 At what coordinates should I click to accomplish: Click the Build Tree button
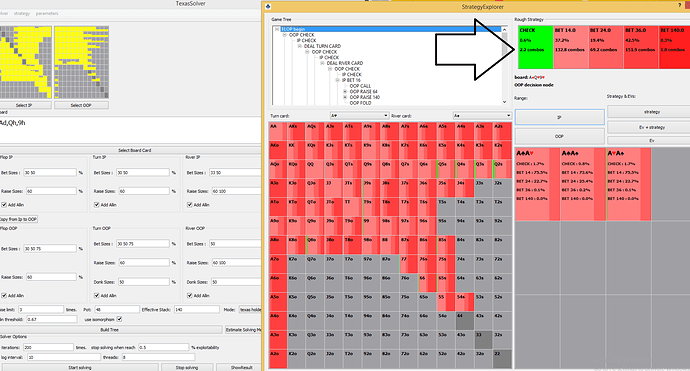coord(109,330)
